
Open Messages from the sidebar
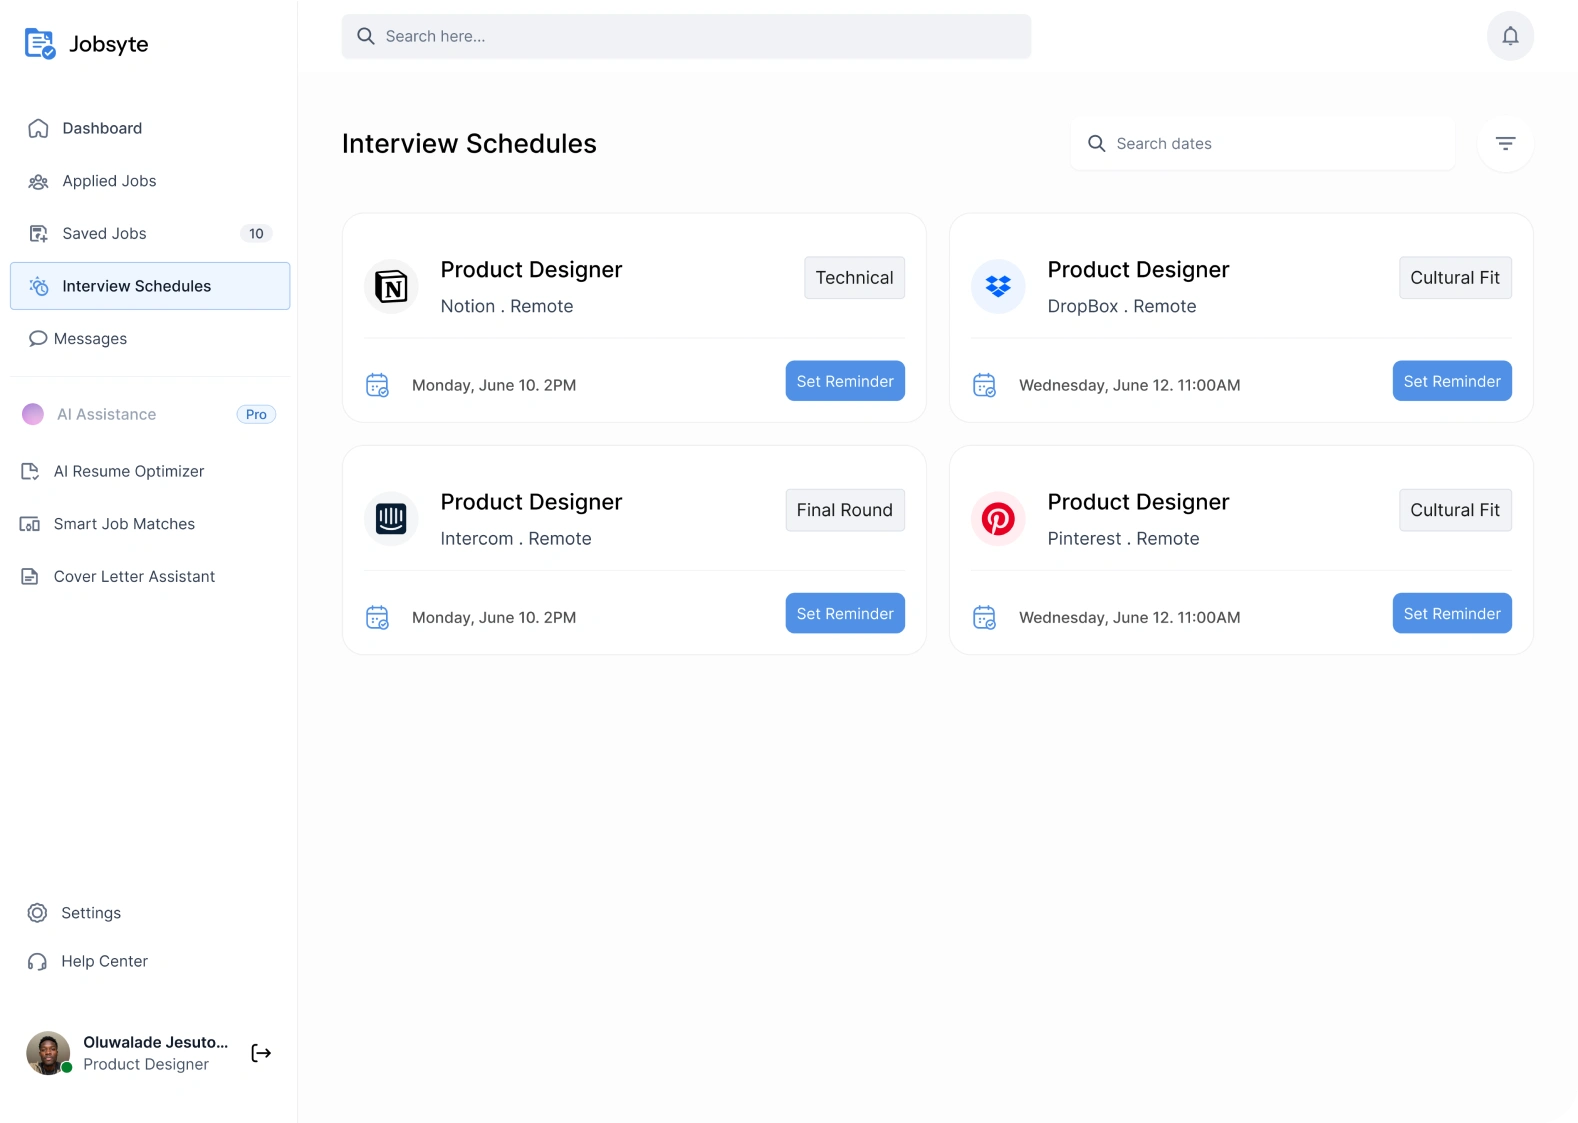coord(90,339)
